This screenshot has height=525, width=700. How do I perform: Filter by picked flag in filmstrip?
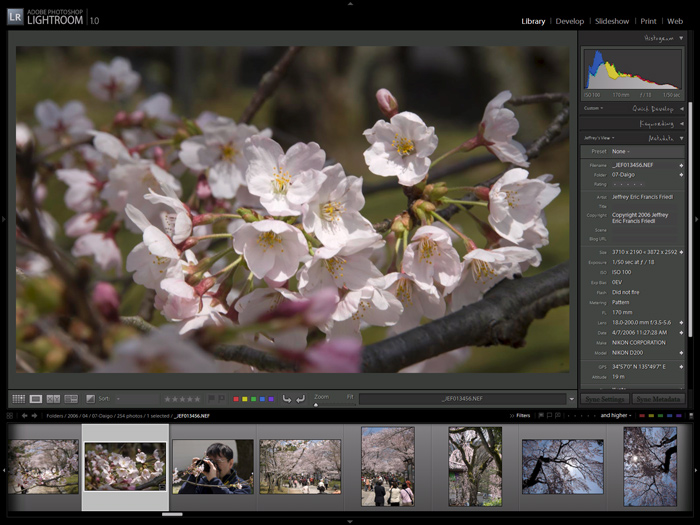[x=541, y=416]
